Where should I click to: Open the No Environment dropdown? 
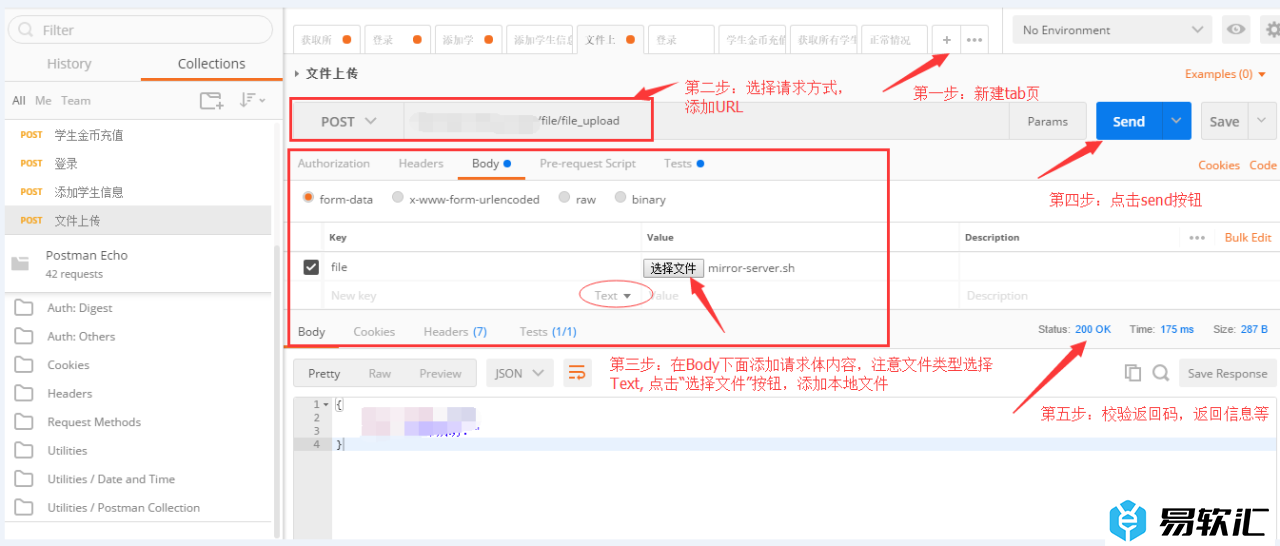click(x=1112, y=30)
